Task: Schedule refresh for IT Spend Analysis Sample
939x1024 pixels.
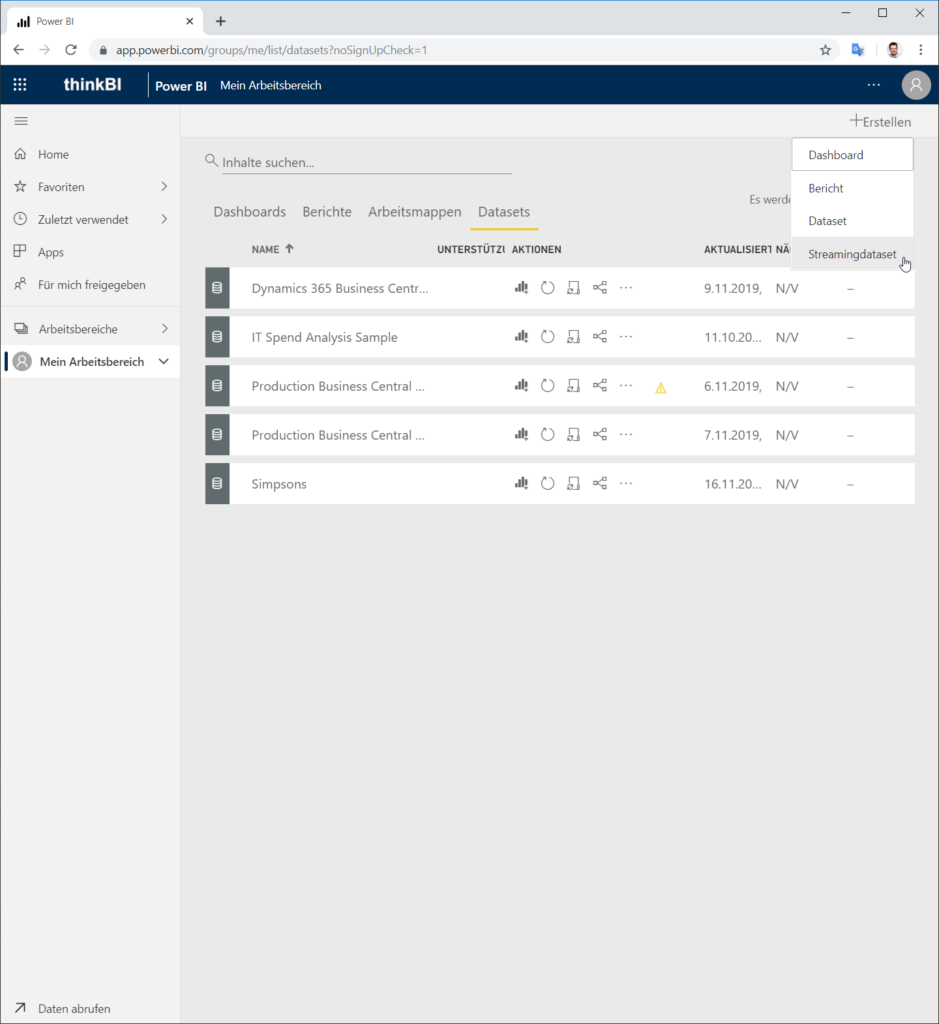Action: coord(573,337)
